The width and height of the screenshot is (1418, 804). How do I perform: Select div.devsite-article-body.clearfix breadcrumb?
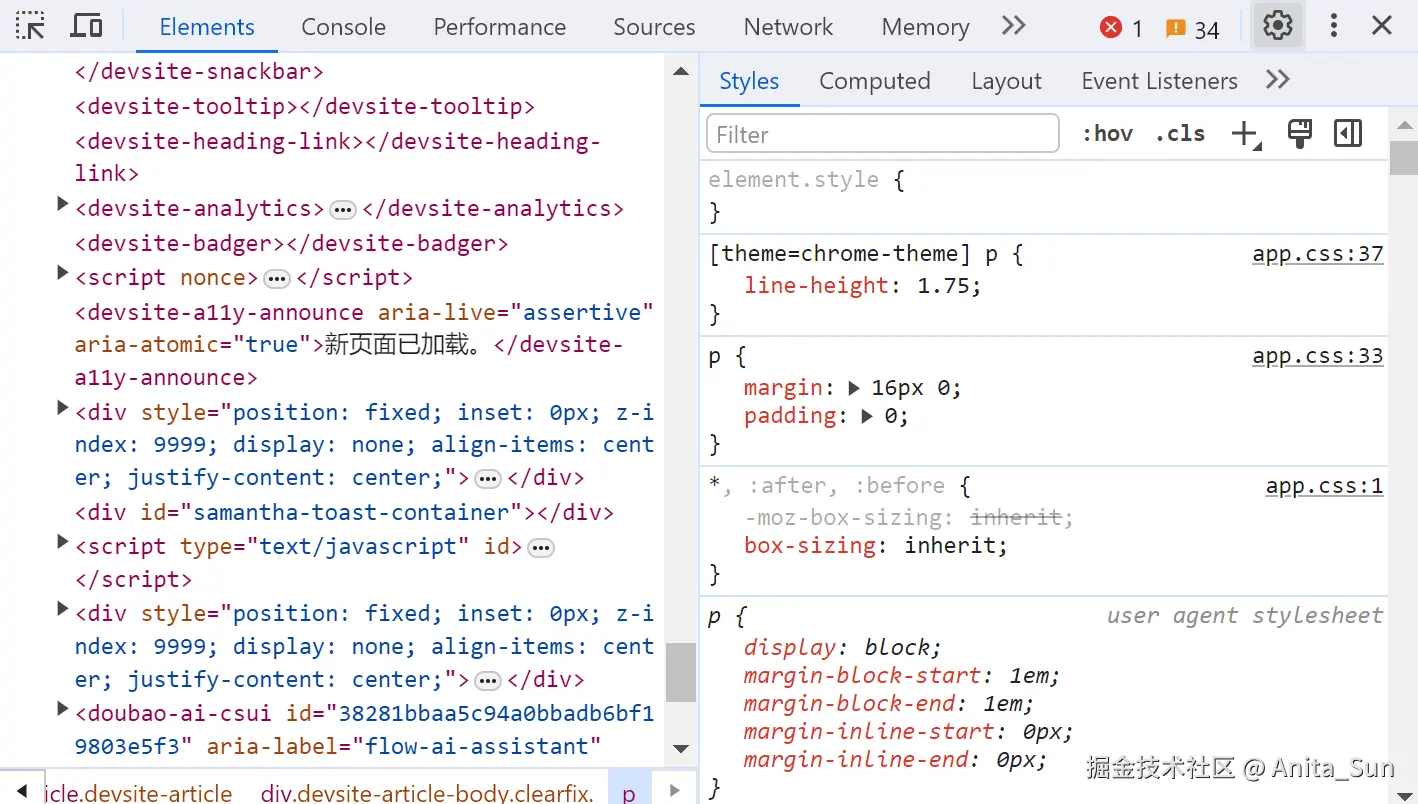427,794
